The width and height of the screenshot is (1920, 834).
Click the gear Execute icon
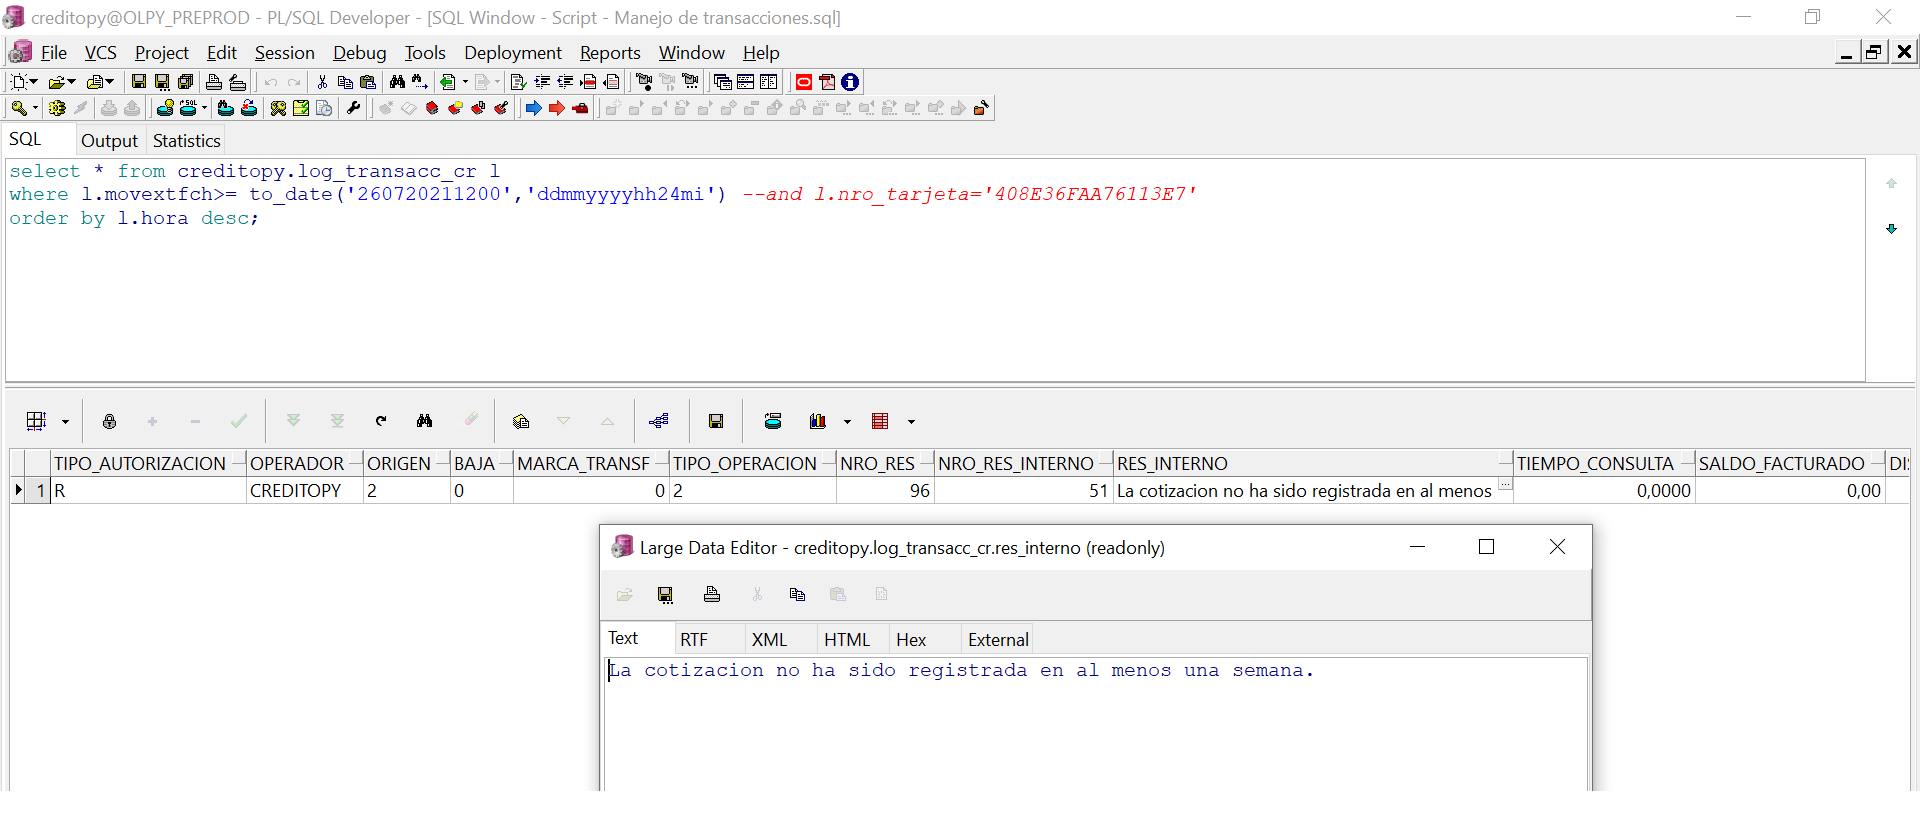click(x=57, y=108)
